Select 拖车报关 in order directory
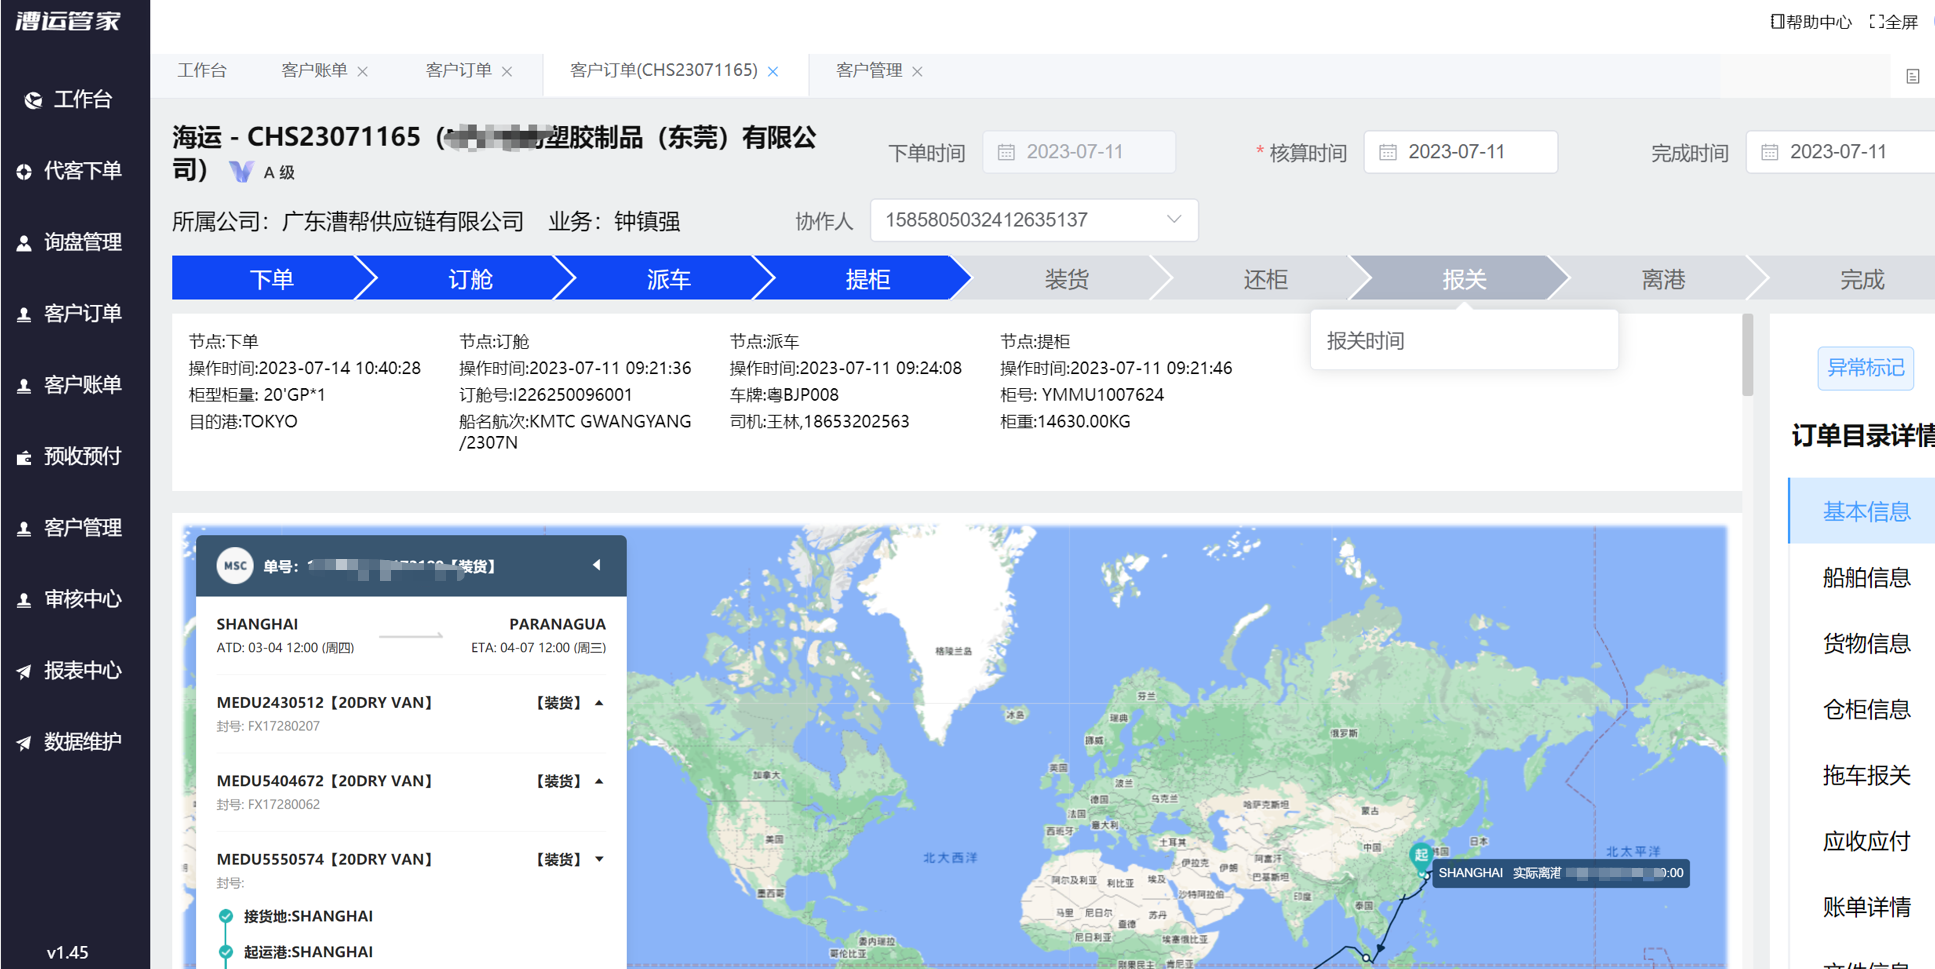Image resolution: width=1935 pixels, height=969 pixels. 1865,776
